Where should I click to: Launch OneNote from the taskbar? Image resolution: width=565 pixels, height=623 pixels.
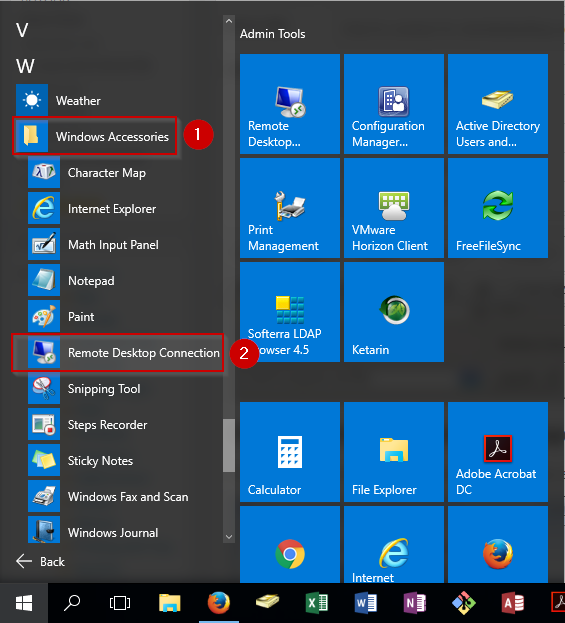[415, 603]
